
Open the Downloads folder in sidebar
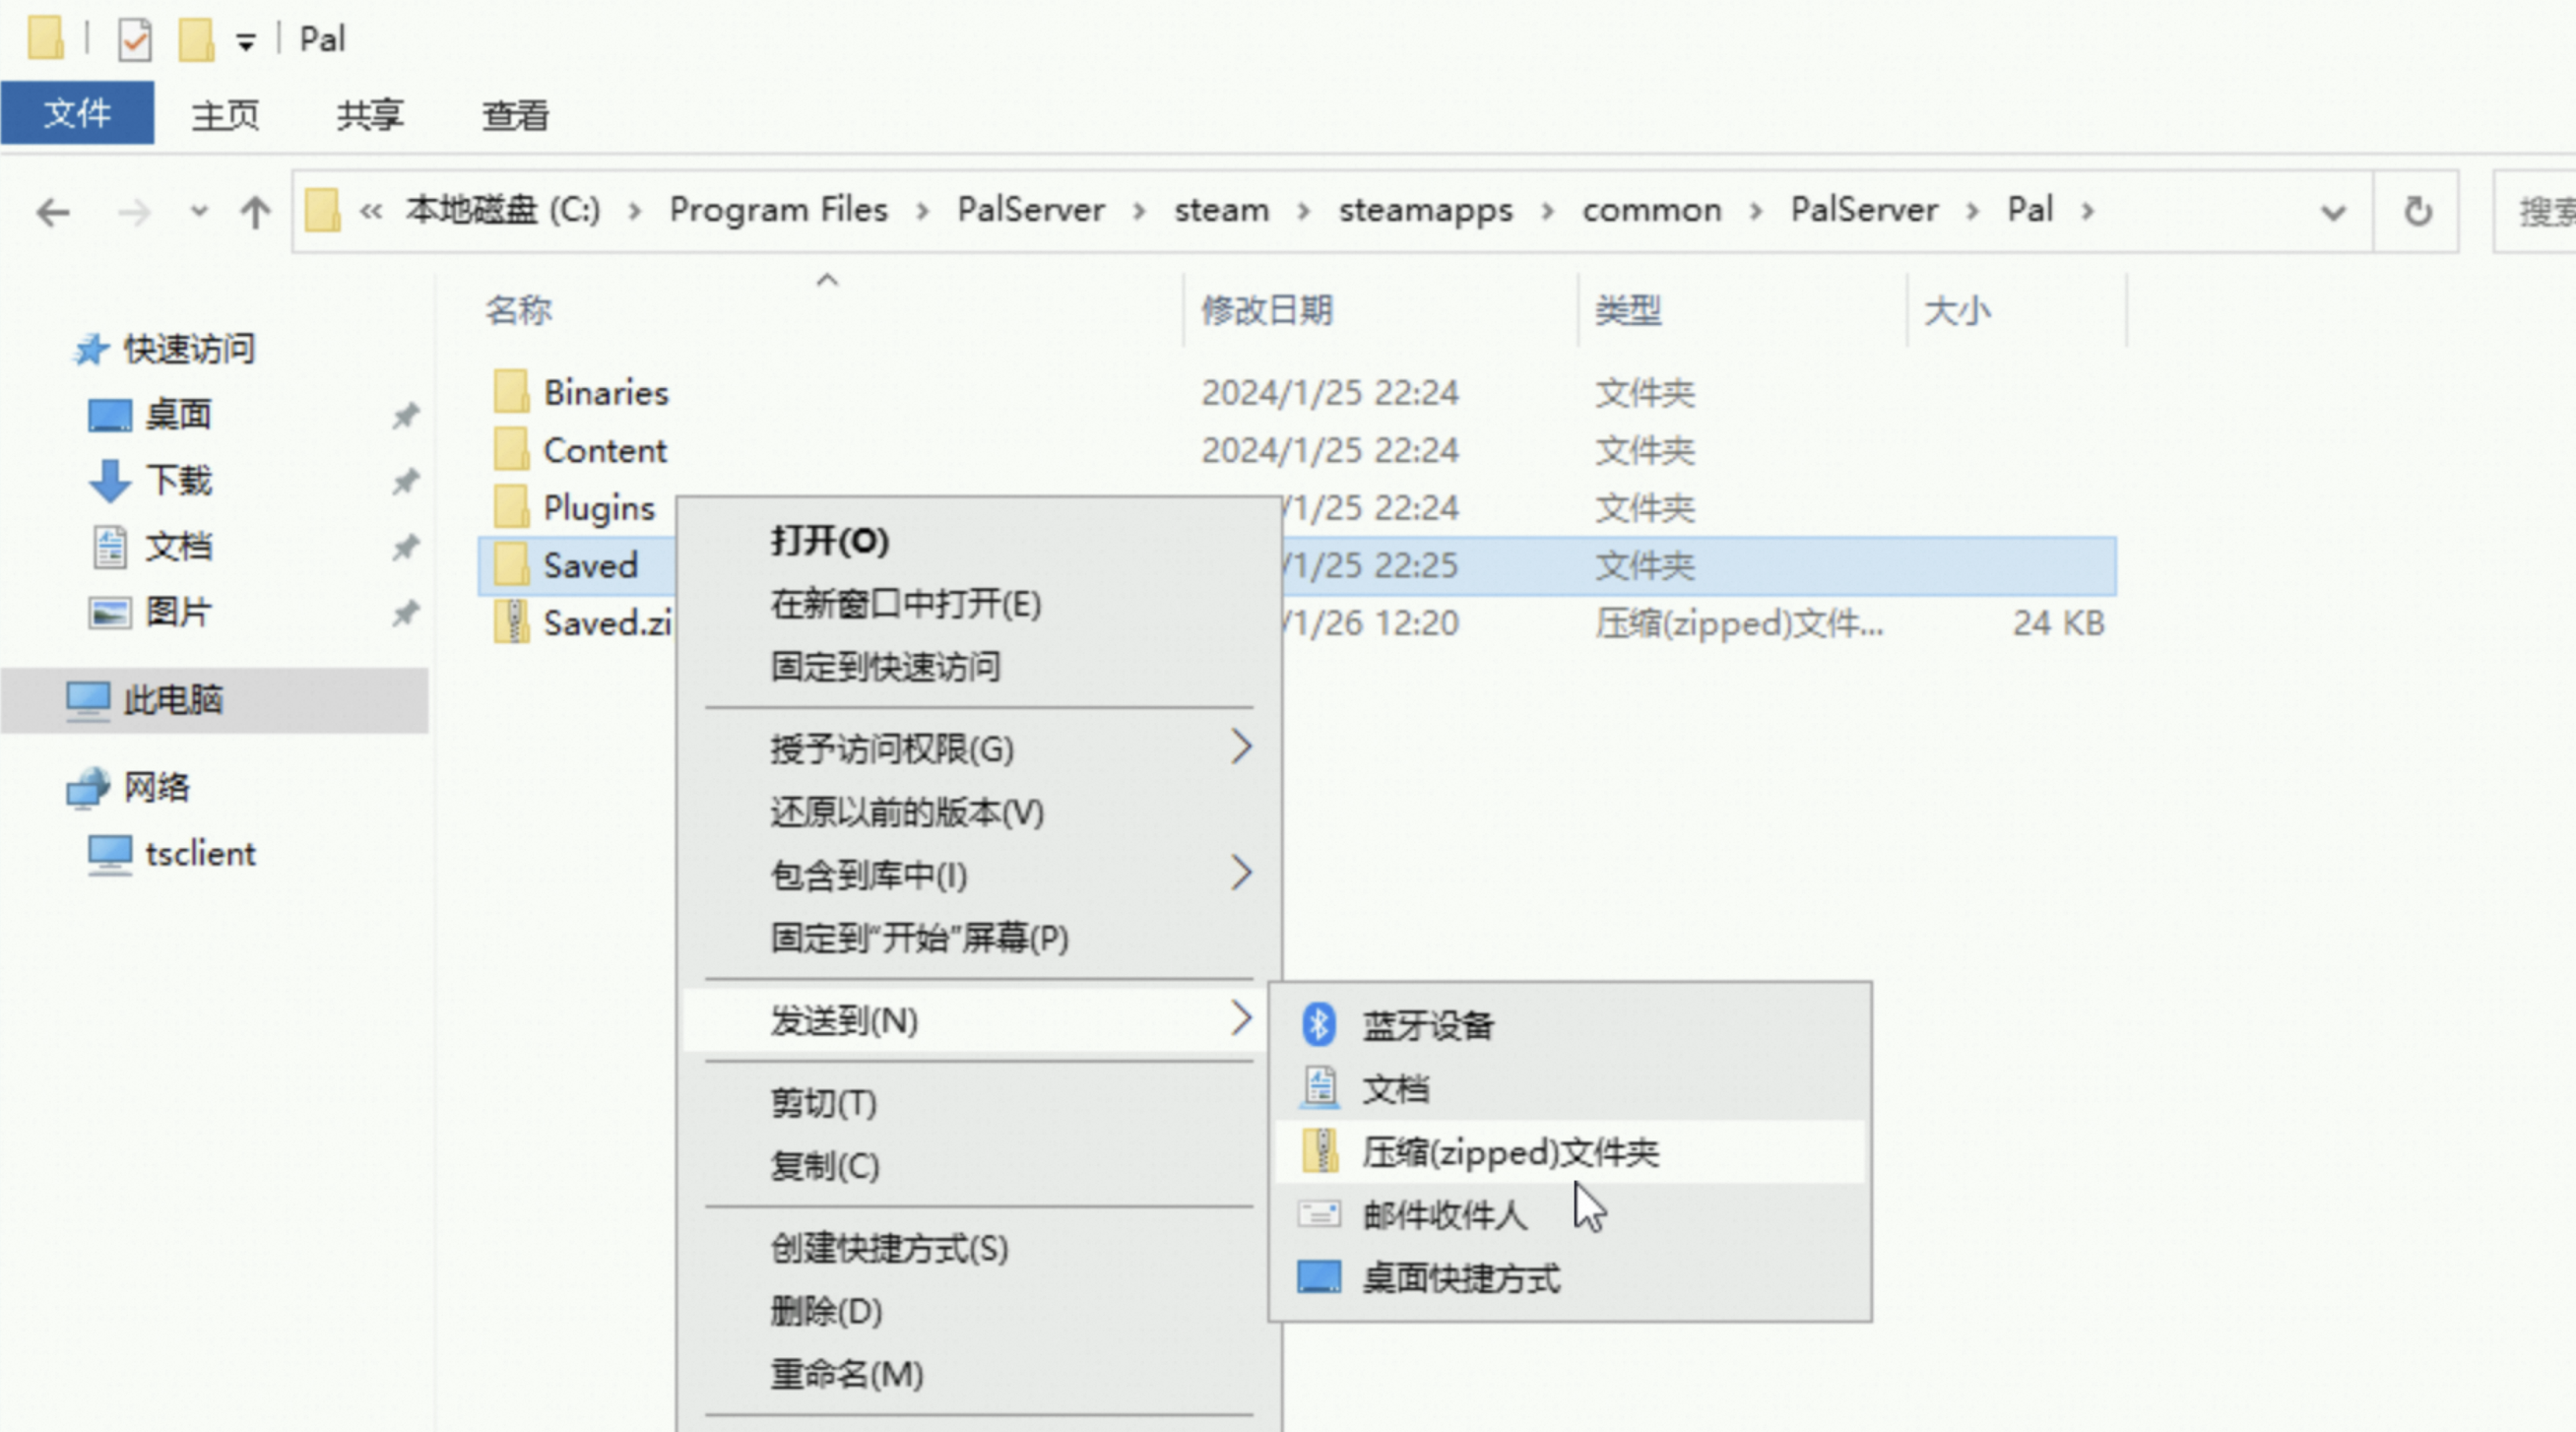tap(178, 481)
